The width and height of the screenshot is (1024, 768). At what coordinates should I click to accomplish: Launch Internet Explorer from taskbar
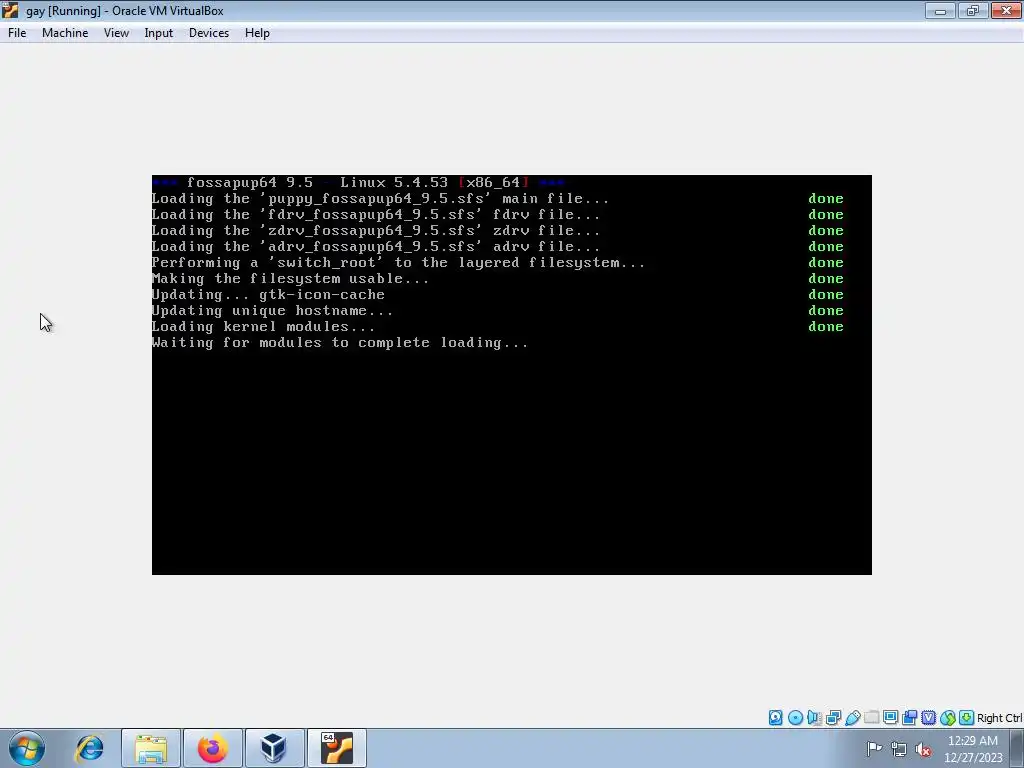tap(89, 748)
